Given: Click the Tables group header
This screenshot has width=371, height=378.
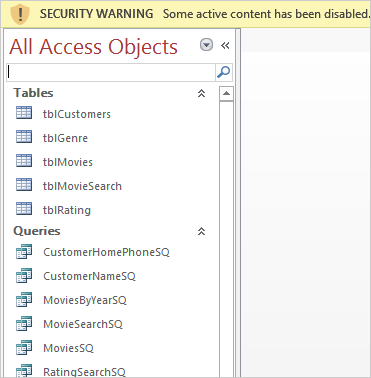Looking at the screenshot, I should point(33,93).
